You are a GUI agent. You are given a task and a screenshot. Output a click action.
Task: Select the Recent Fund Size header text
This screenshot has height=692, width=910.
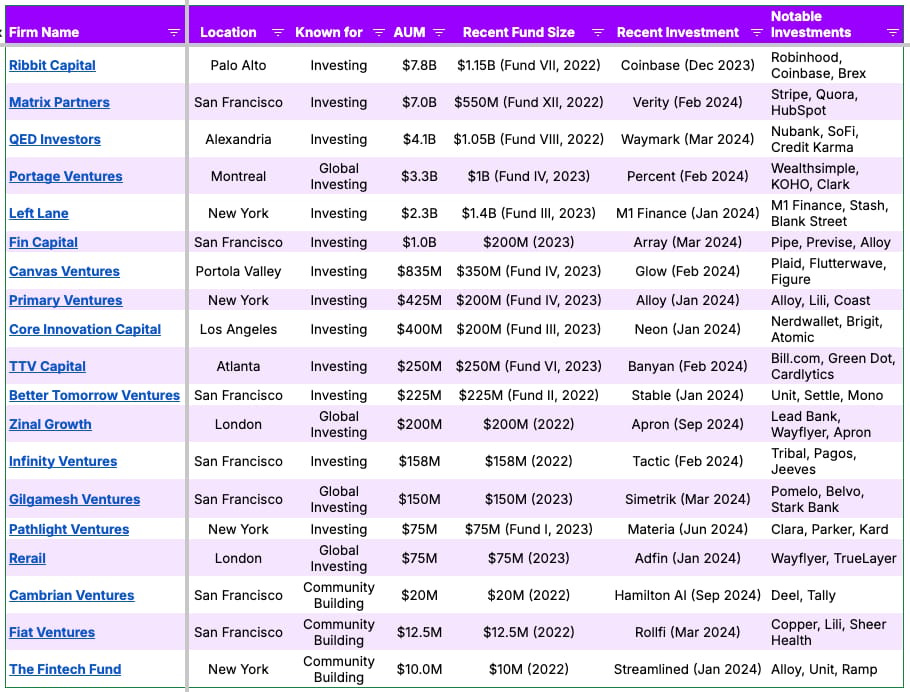point(519,33)
